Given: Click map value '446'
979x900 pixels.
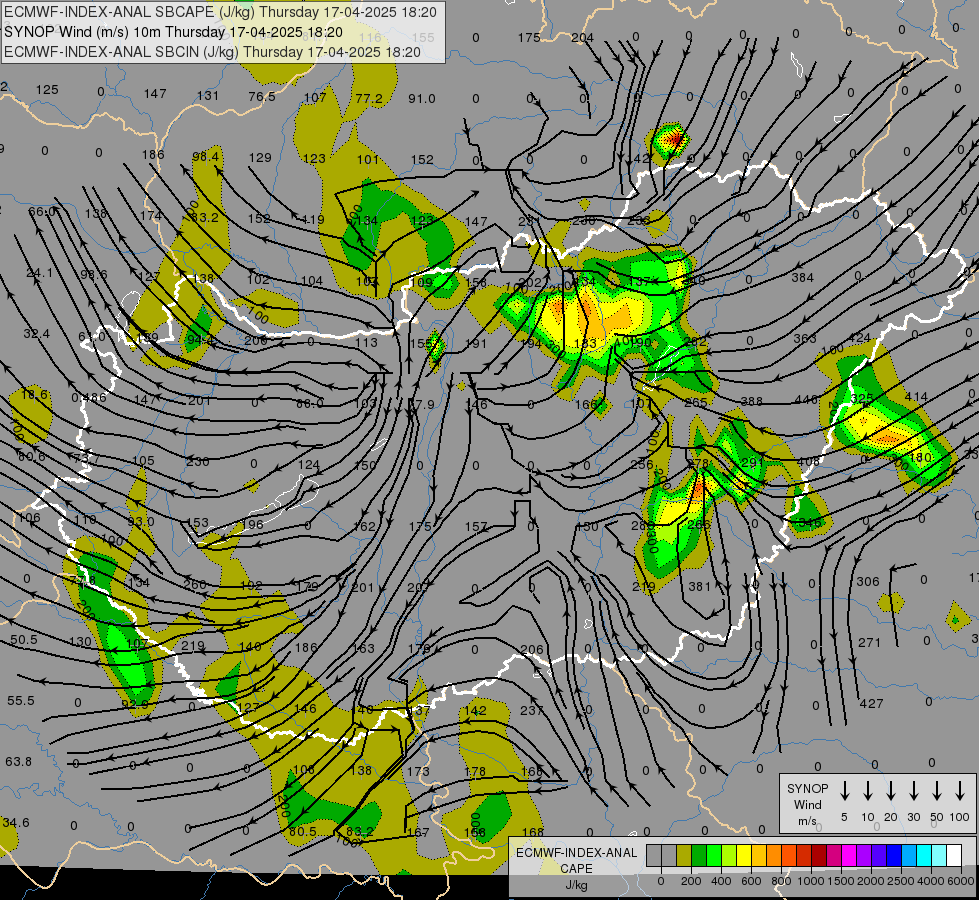Looking at the screenshot, I should pos(805,400).
